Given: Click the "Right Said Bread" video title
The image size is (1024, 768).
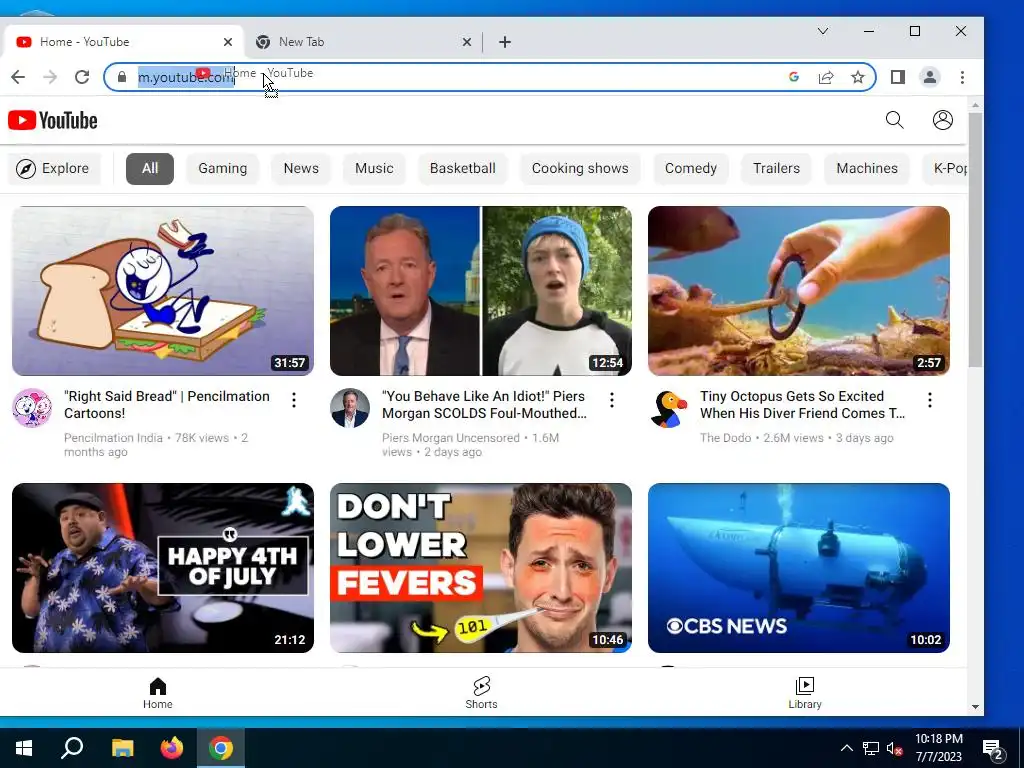Looking at the screenshot, I should pyautogui.click(x=167, y=405).
